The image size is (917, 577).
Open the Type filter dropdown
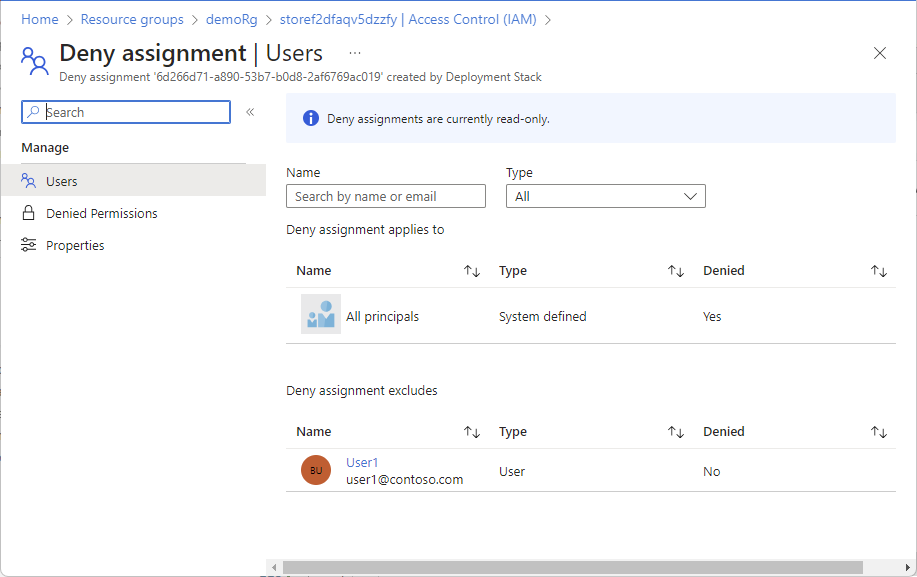605,196
